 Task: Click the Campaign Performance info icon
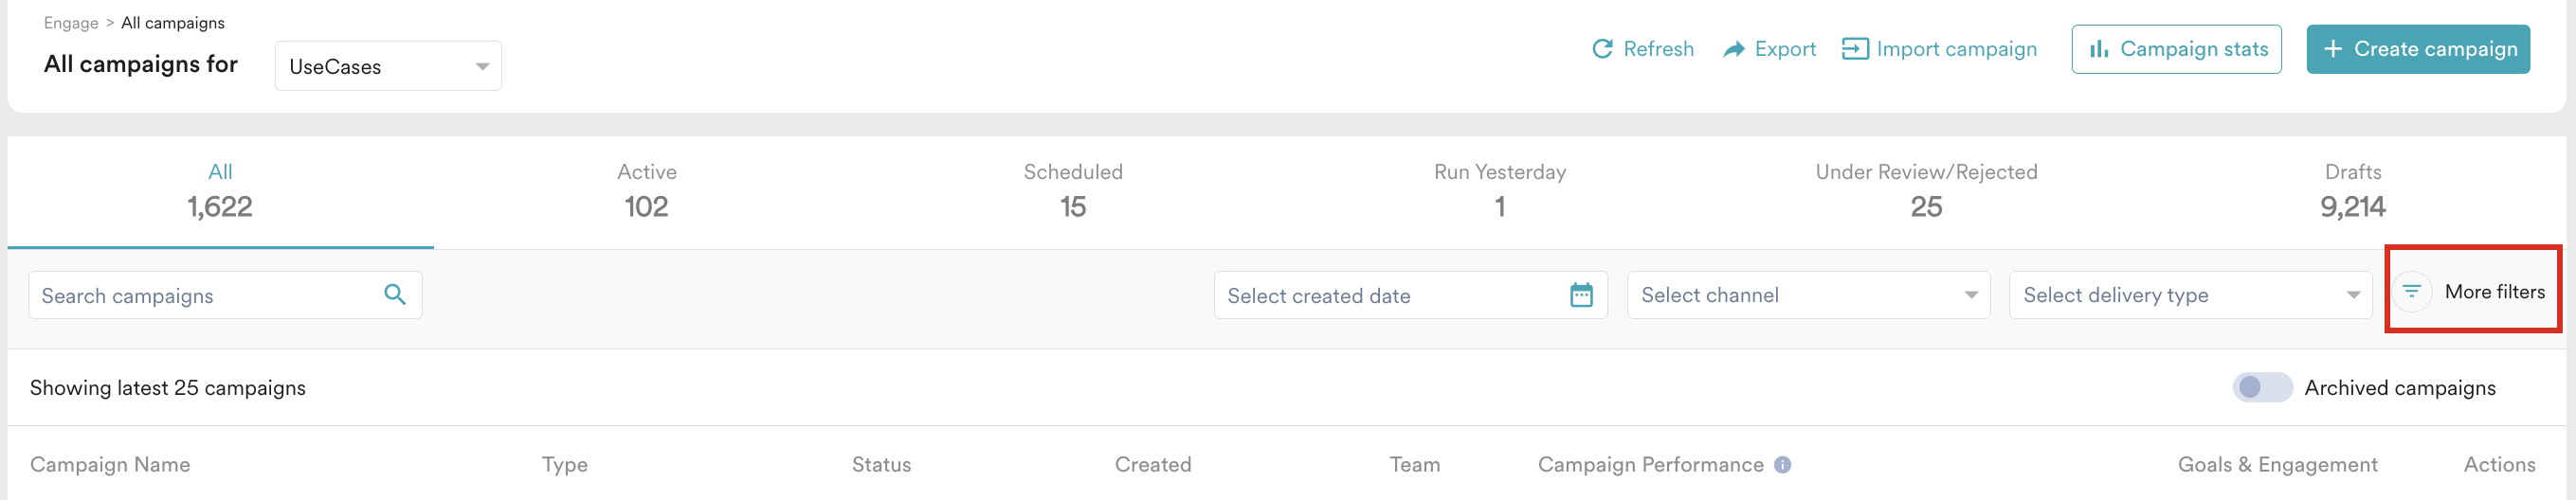point(1782,465)
